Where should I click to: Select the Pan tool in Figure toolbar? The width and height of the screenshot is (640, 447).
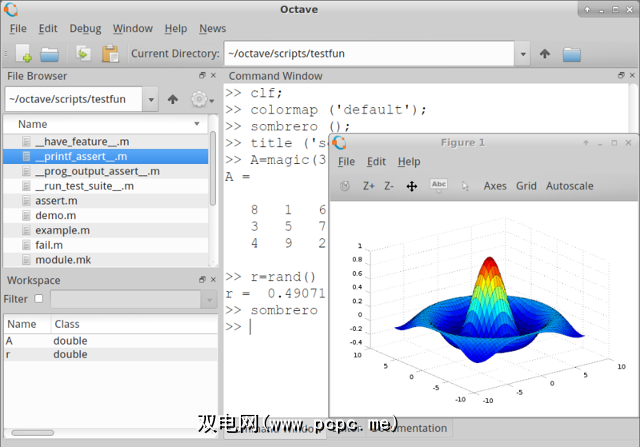(x=412, y=186)
